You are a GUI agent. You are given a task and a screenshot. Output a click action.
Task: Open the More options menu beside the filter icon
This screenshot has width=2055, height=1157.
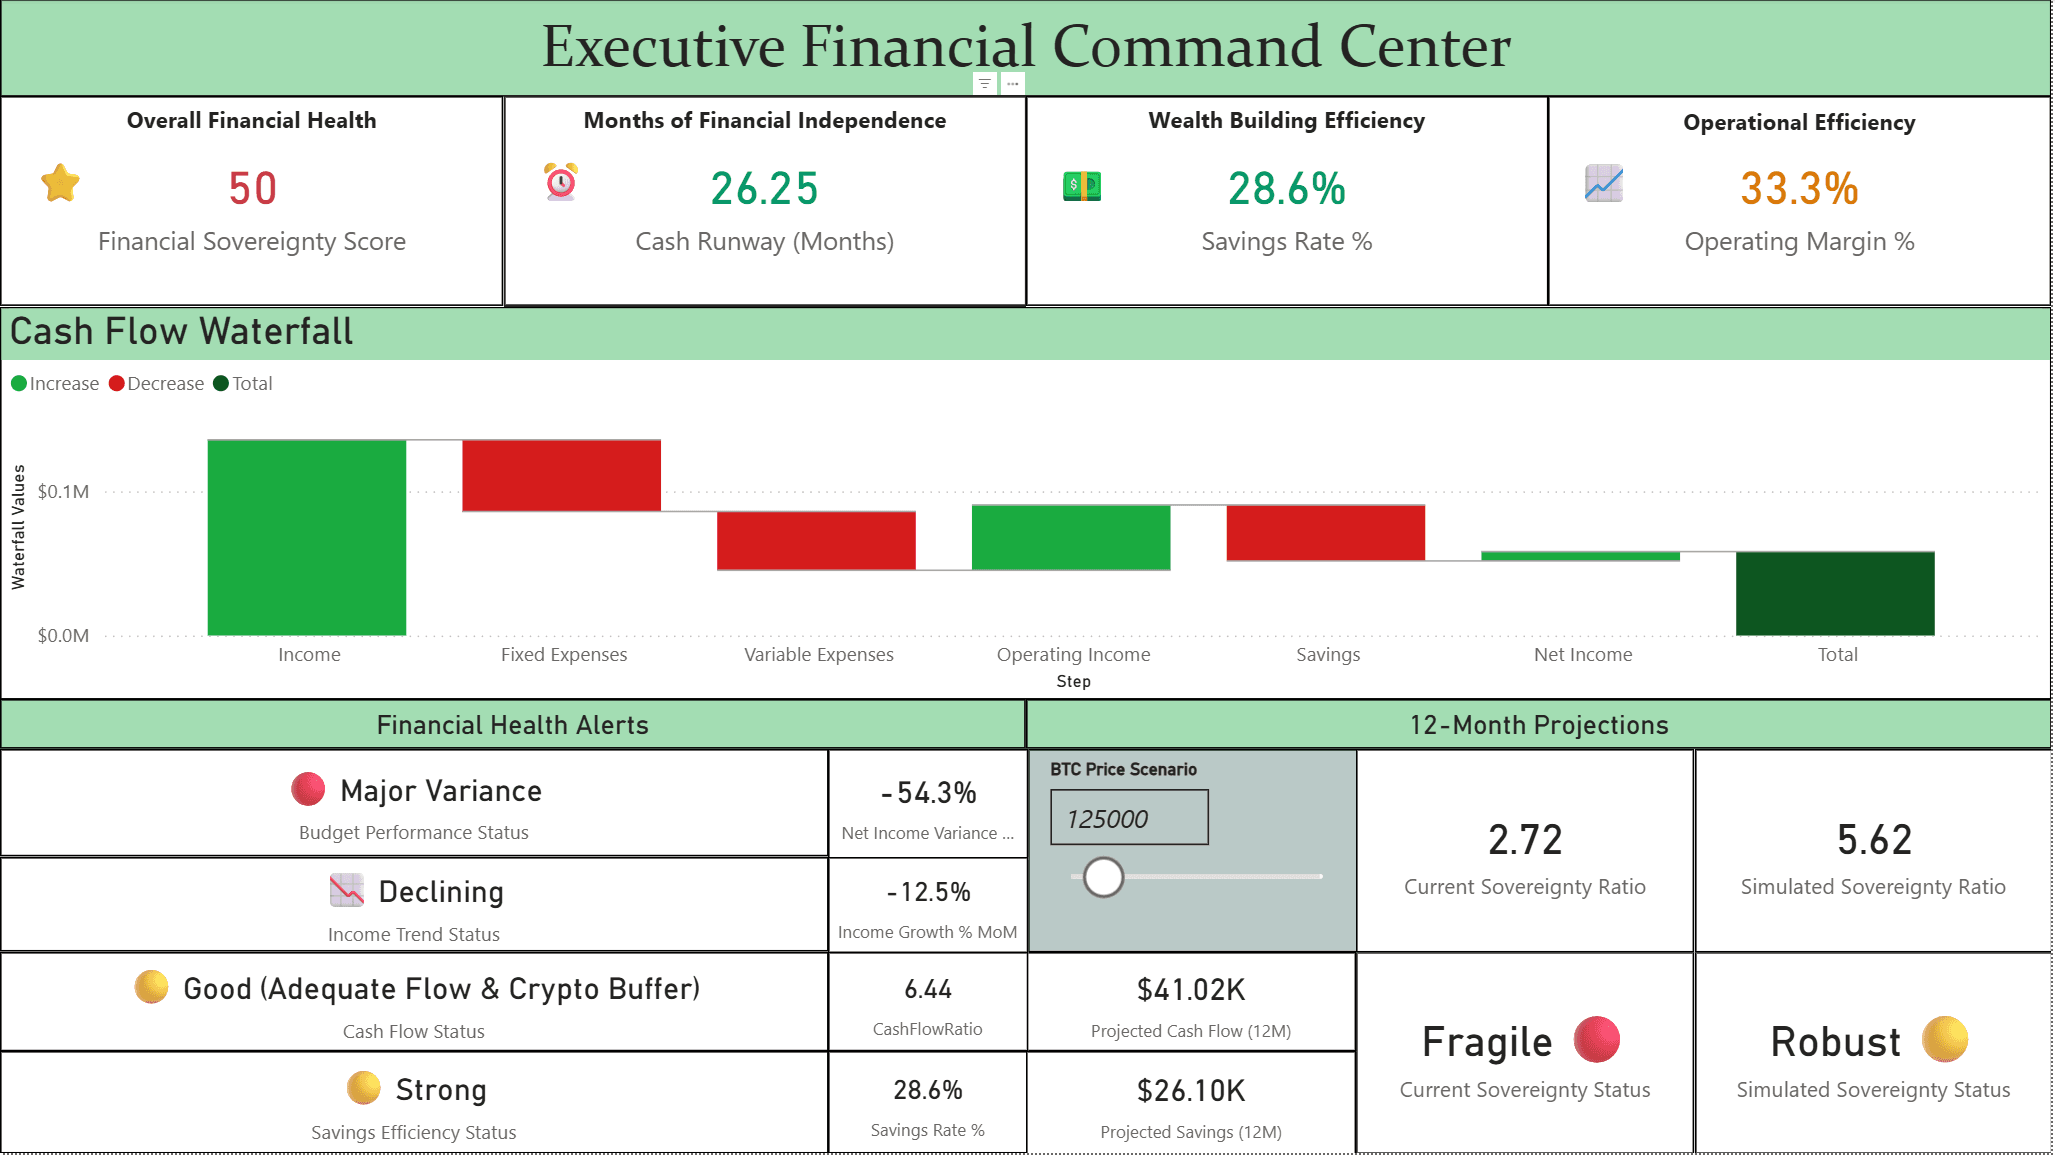[1013, 84]
